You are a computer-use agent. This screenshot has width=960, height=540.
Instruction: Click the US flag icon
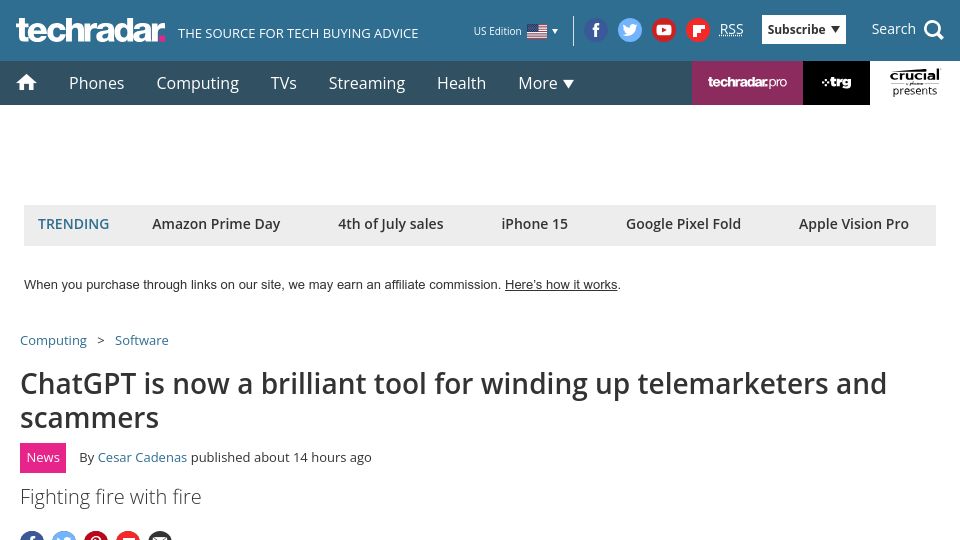[x=537, y=31]
